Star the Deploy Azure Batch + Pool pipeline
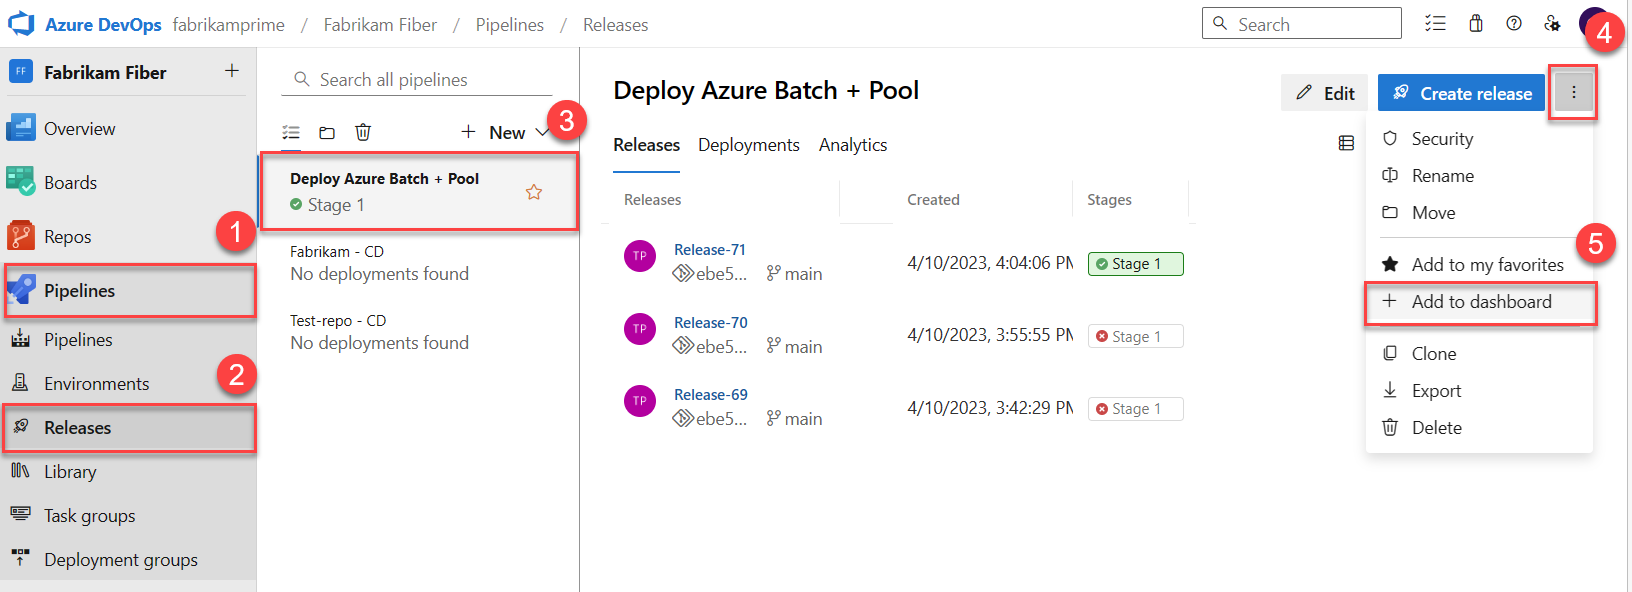 point(534,192)
